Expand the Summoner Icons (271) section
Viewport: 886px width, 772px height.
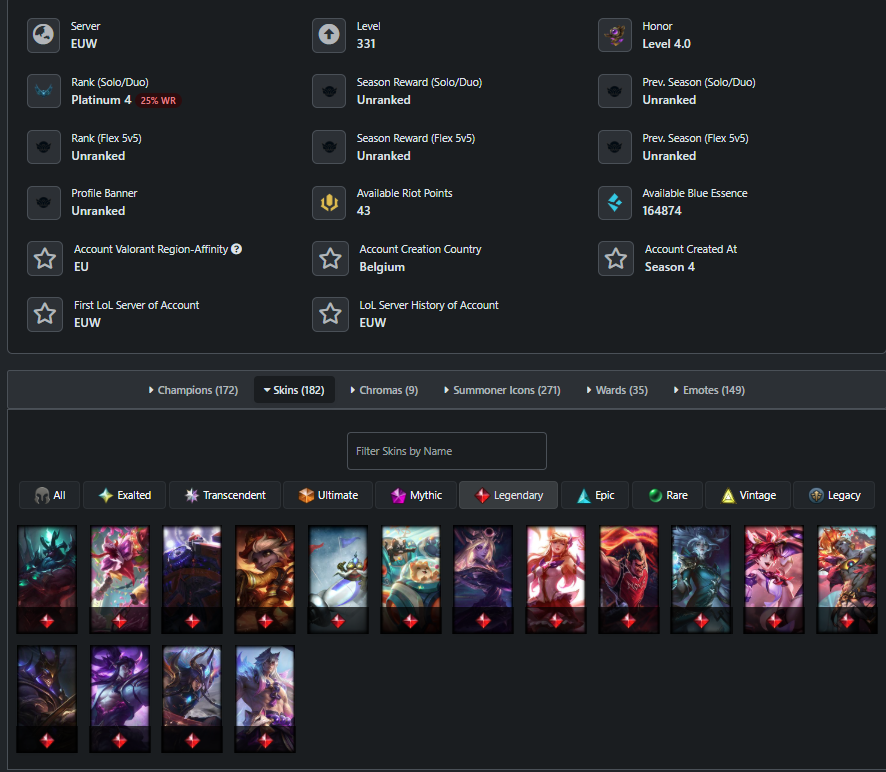[502, 390]
